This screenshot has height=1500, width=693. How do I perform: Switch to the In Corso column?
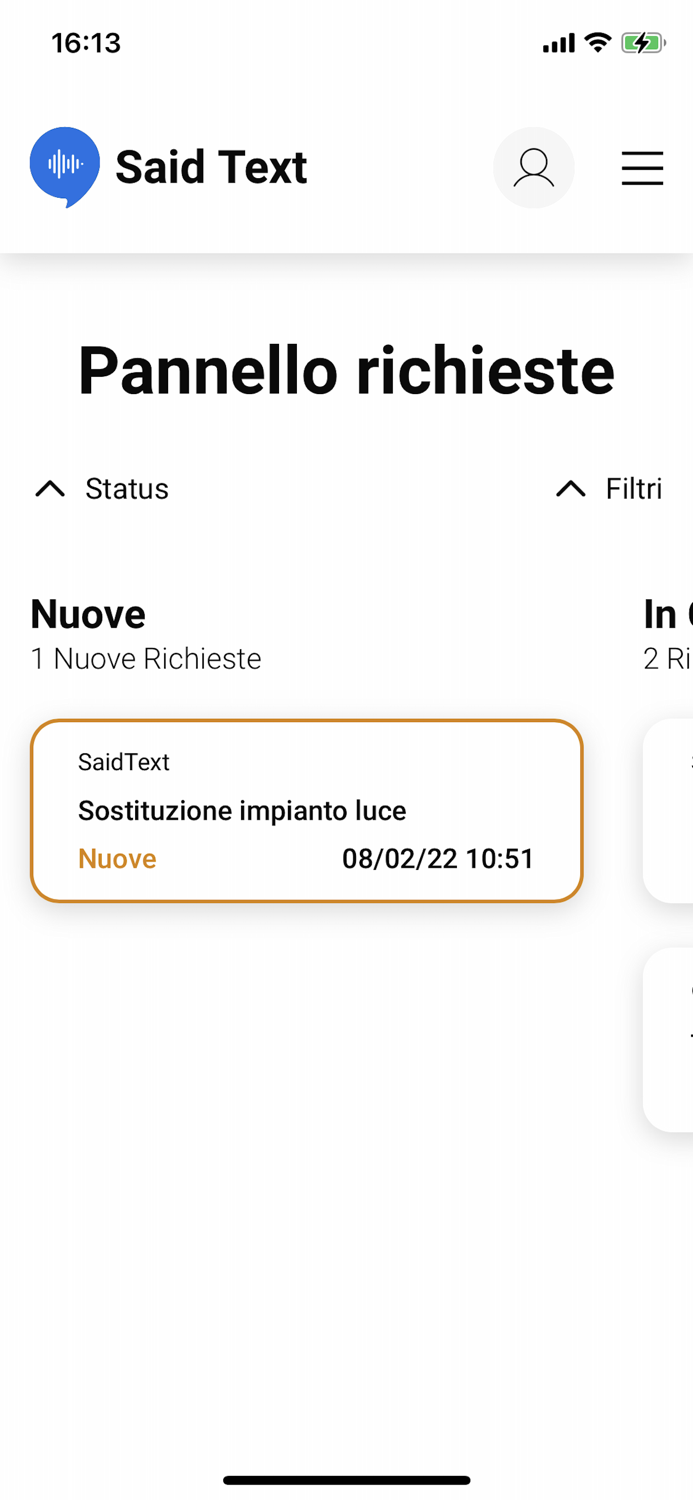point(664,614)
